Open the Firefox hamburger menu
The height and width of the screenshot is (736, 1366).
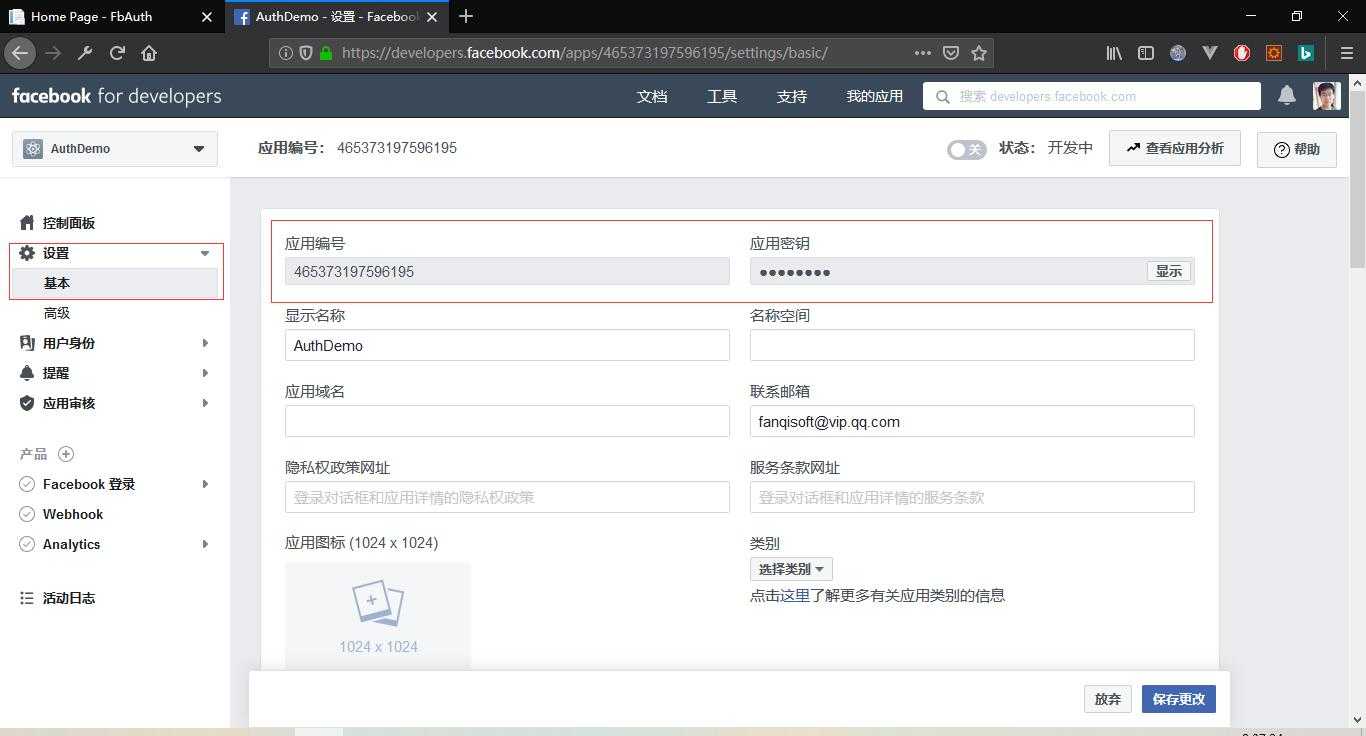pos(1346,53)
